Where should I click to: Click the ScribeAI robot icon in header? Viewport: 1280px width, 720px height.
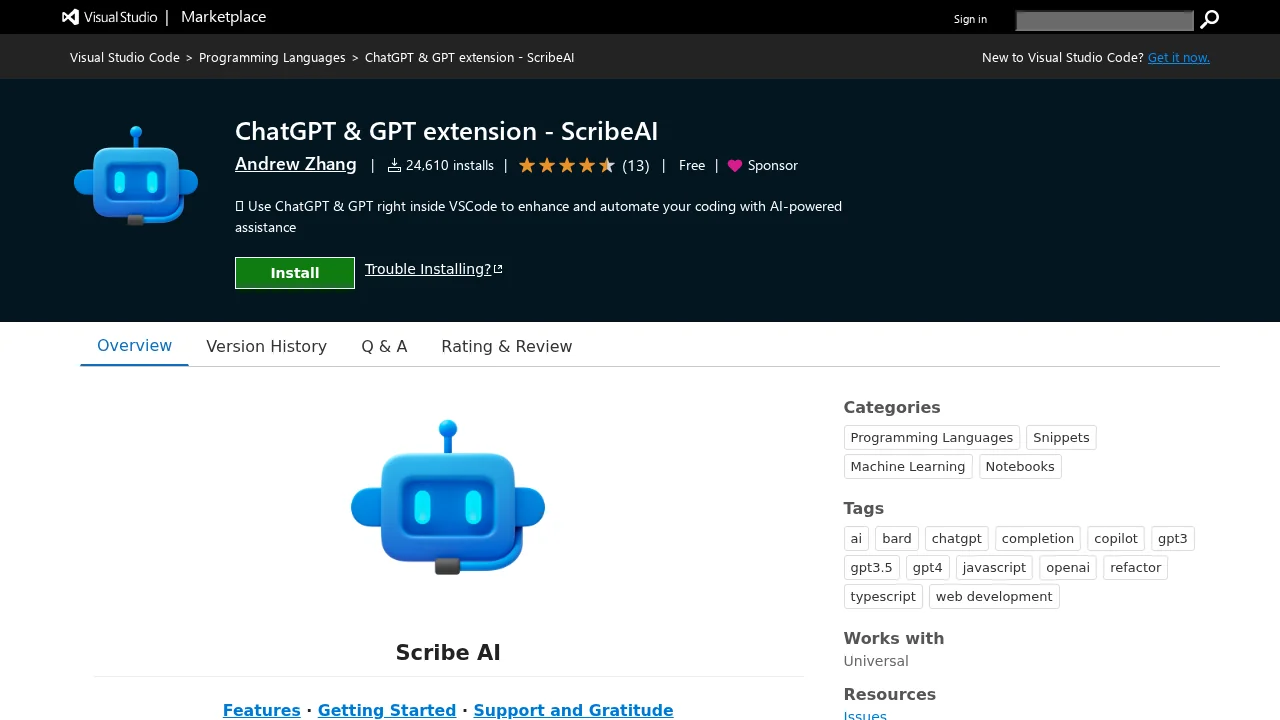(136, 176)
